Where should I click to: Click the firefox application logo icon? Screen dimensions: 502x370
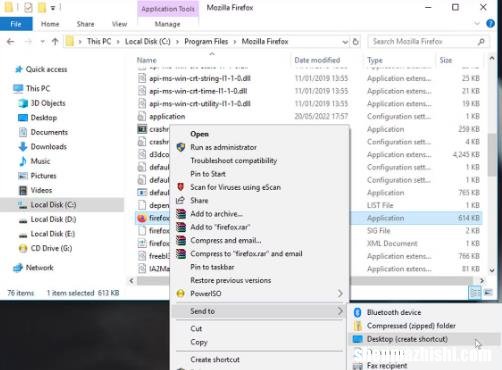142,218
